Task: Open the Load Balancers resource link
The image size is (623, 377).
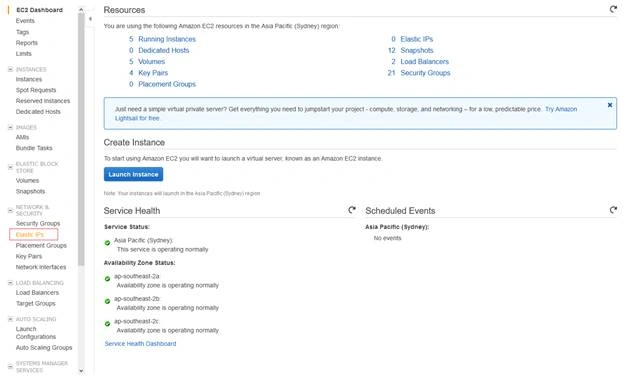Action: [x=424, y=61]
